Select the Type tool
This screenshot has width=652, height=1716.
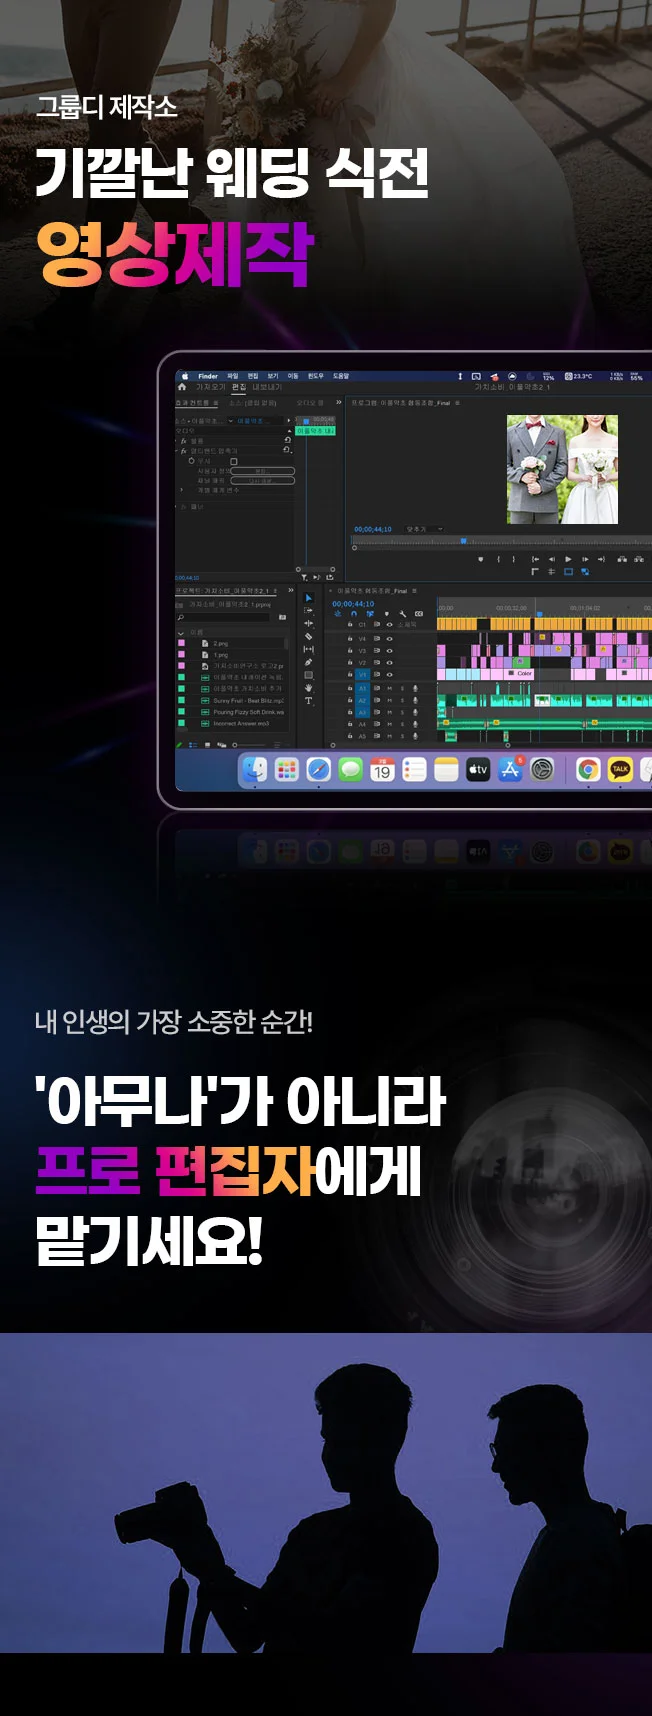(x=308, y=700)
